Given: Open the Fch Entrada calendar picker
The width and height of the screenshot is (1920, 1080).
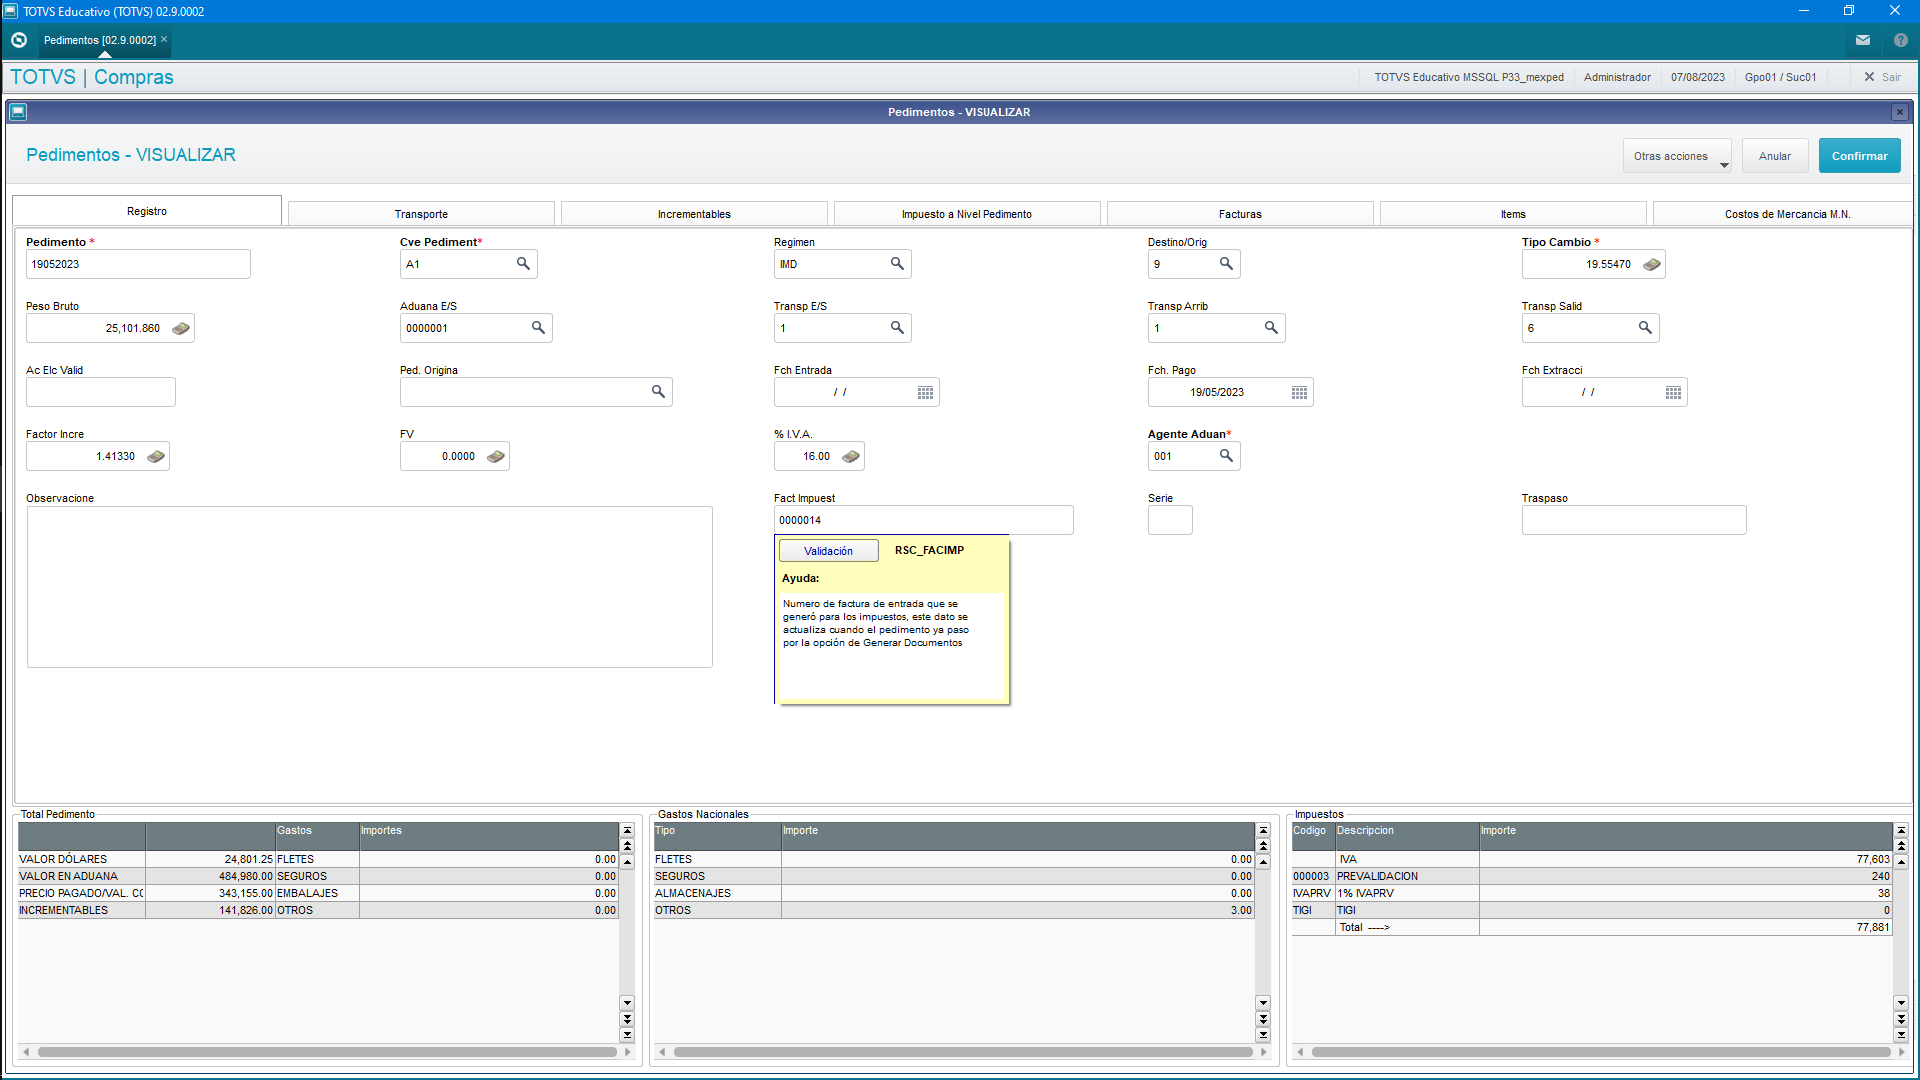Looking at the screenshot, I should click(925, 392).
